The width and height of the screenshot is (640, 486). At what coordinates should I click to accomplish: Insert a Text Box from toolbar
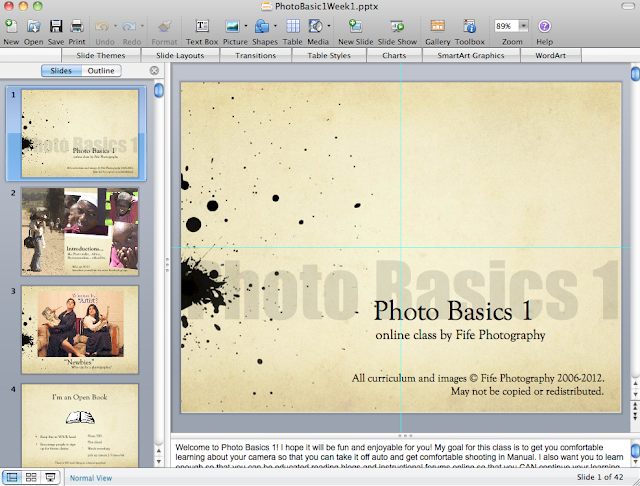202,26
